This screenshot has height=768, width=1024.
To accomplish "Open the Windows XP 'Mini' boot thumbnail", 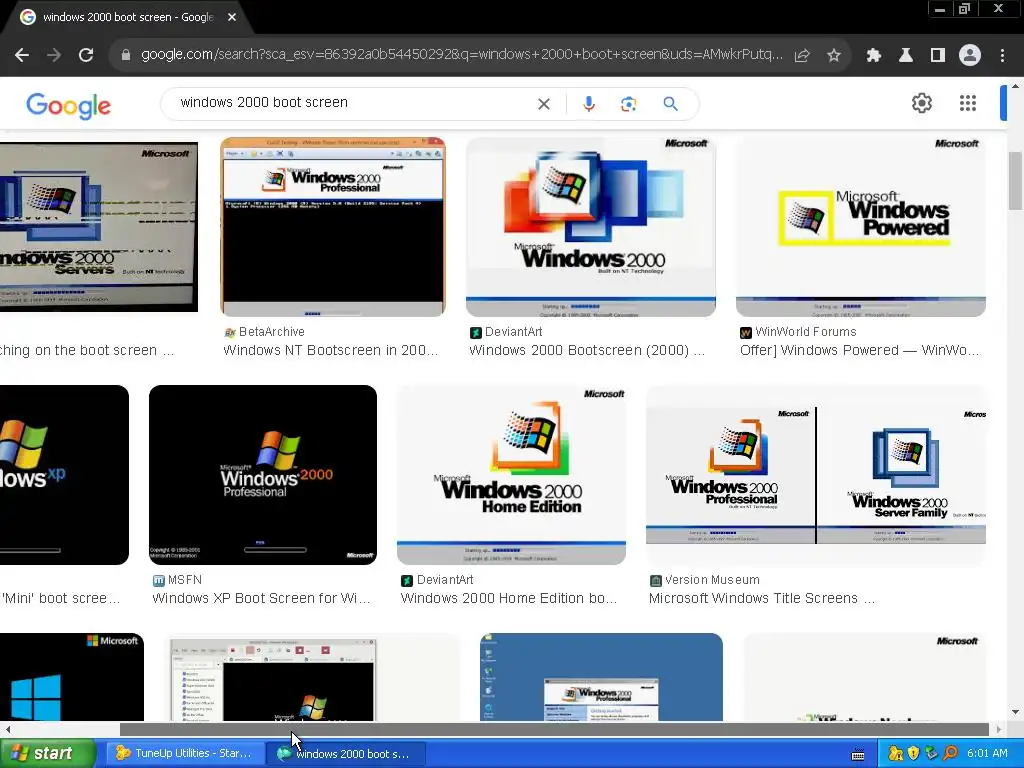I will (64, 475).
